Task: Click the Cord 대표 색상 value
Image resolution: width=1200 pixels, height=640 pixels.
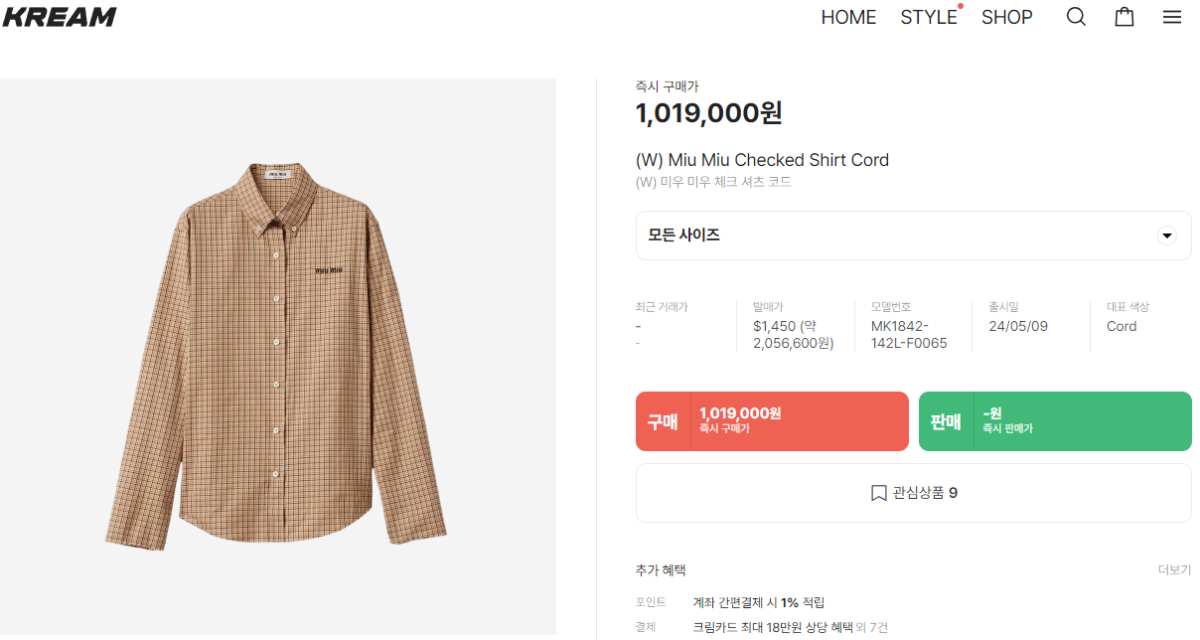Action: pyautogui.click(x=1121, y=326)
